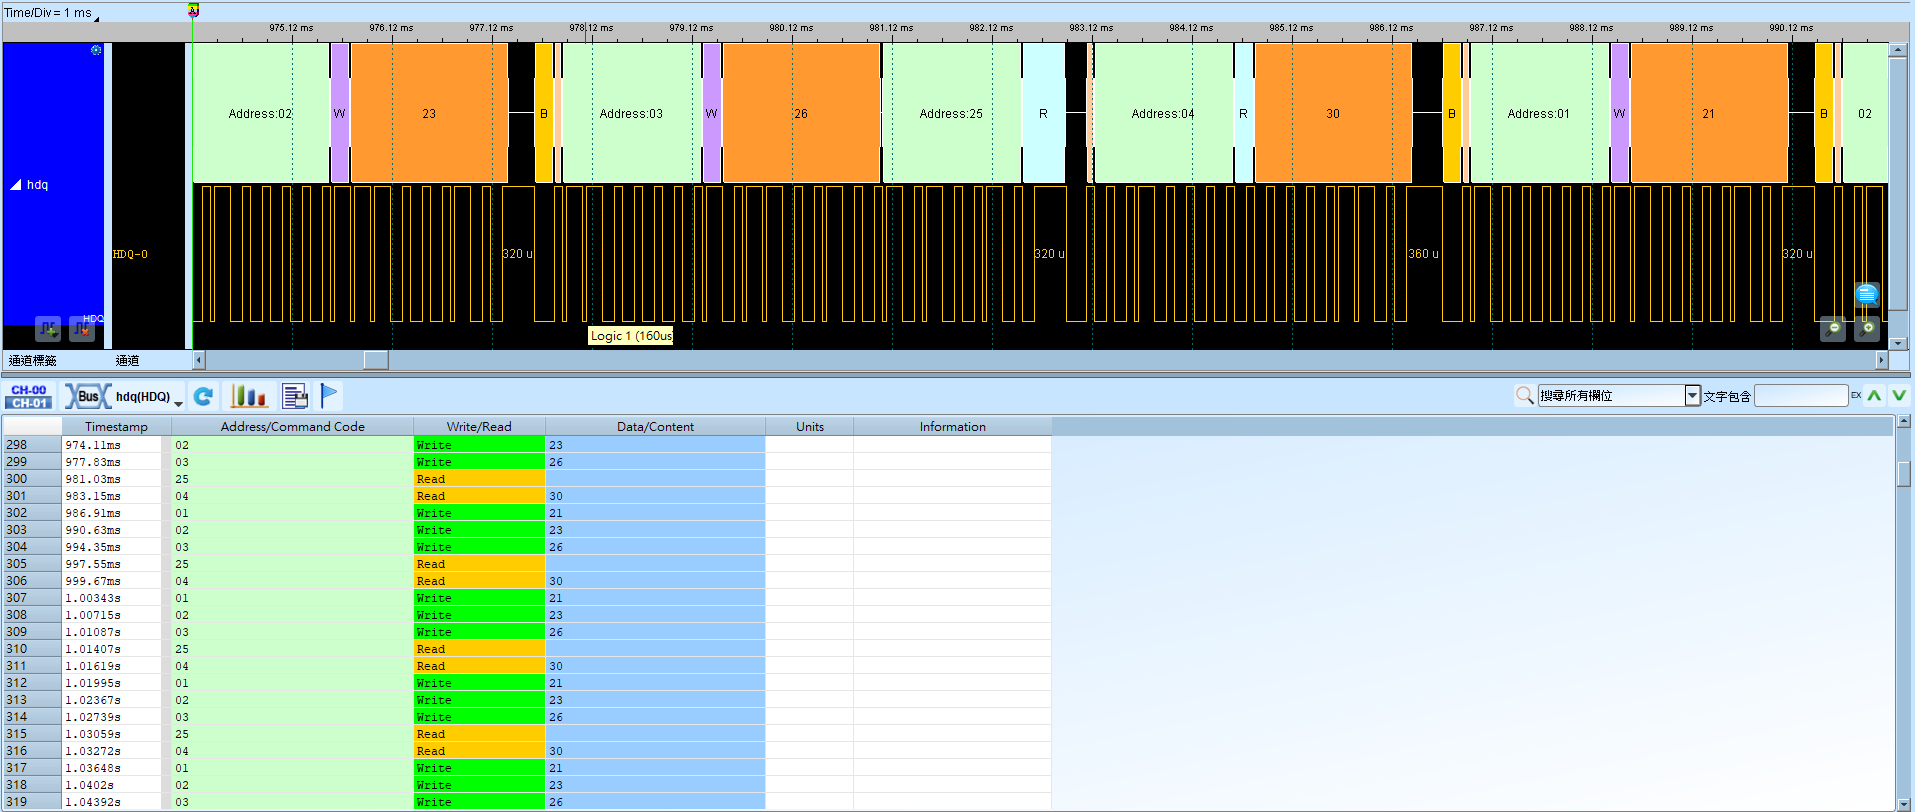Viewport: 1915px width, 812px height.
Task: Click the Write/Read column header
Action: [479, 427]
